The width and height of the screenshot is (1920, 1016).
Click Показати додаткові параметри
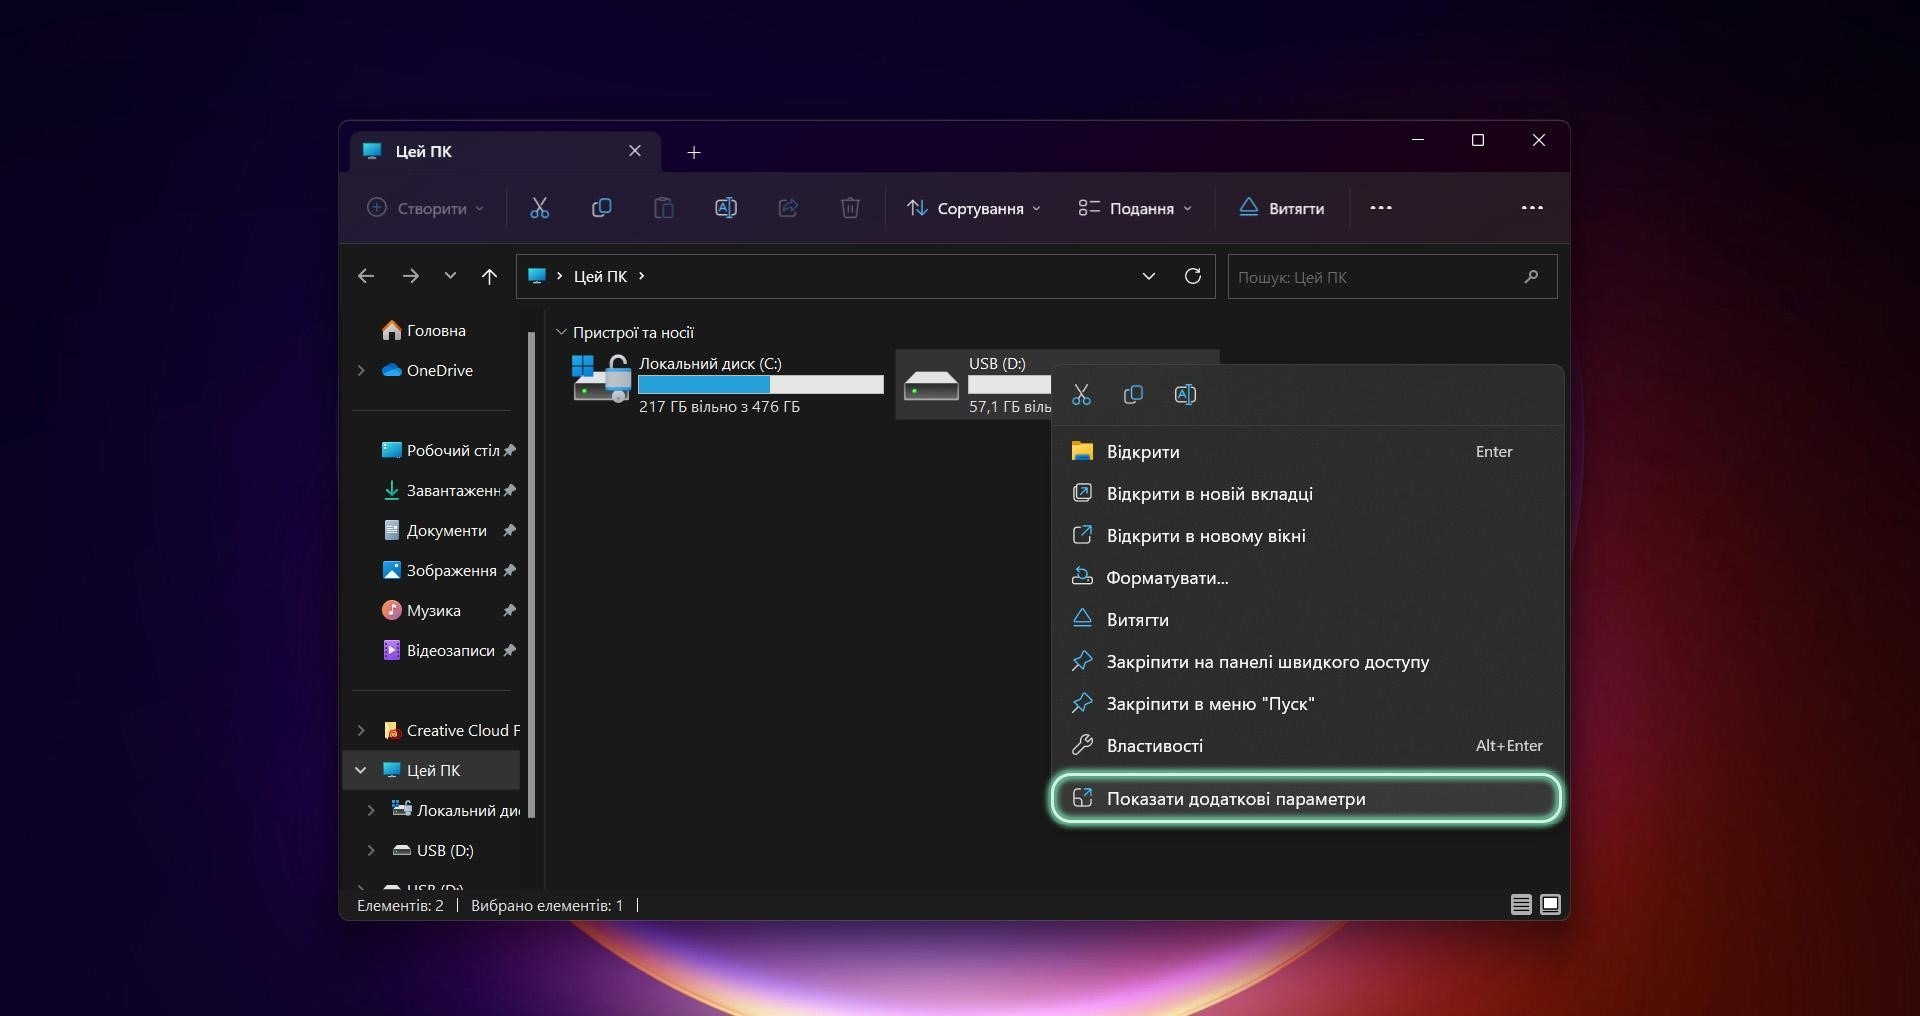coord(1235,799)
